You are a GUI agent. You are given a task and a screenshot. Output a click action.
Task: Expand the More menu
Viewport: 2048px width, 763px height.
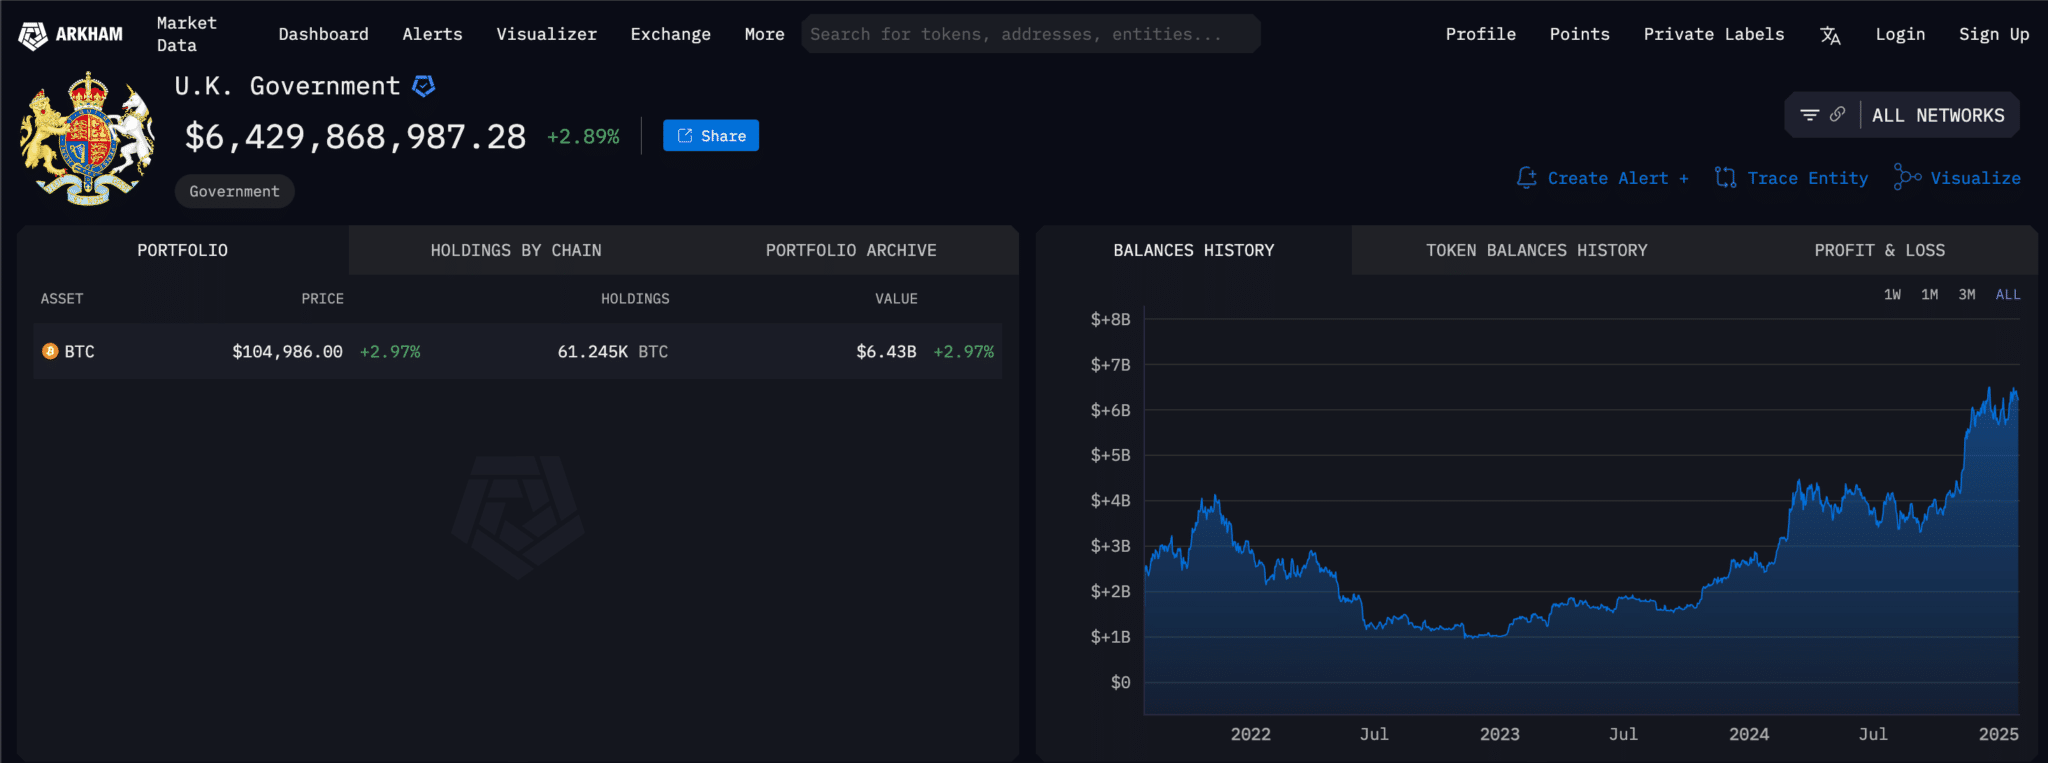click(x=764, y=34)
